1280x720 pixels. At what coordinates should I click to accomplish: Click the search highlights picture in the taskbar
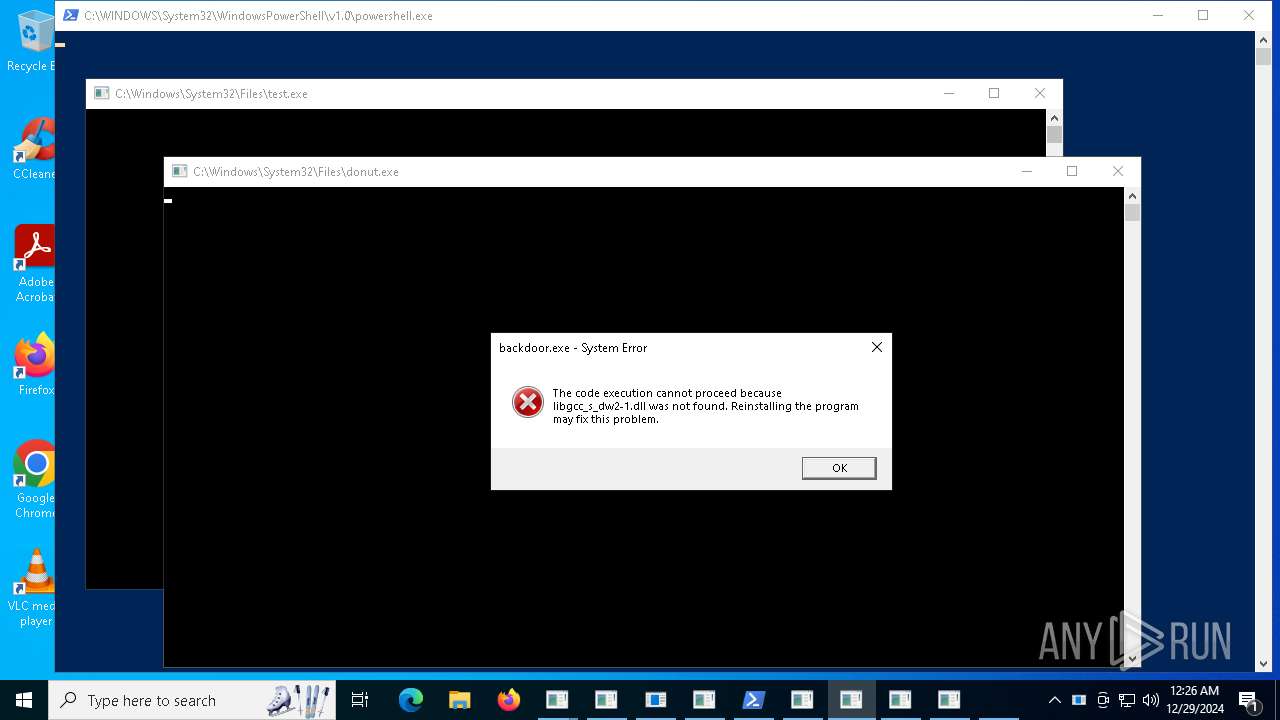(x=298, y=700)
